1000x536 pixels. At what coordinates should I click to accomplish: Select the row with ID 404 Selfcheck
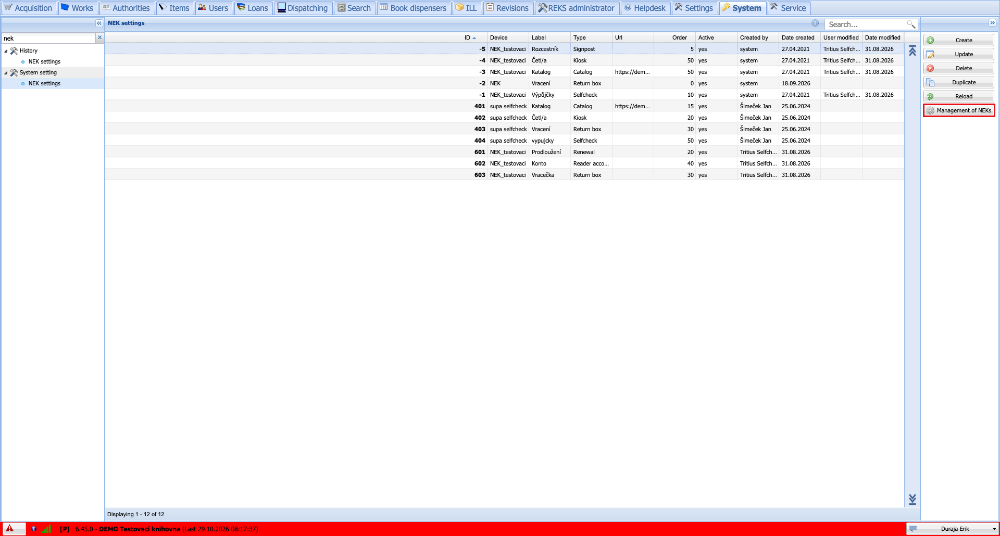tap(504, 140)
